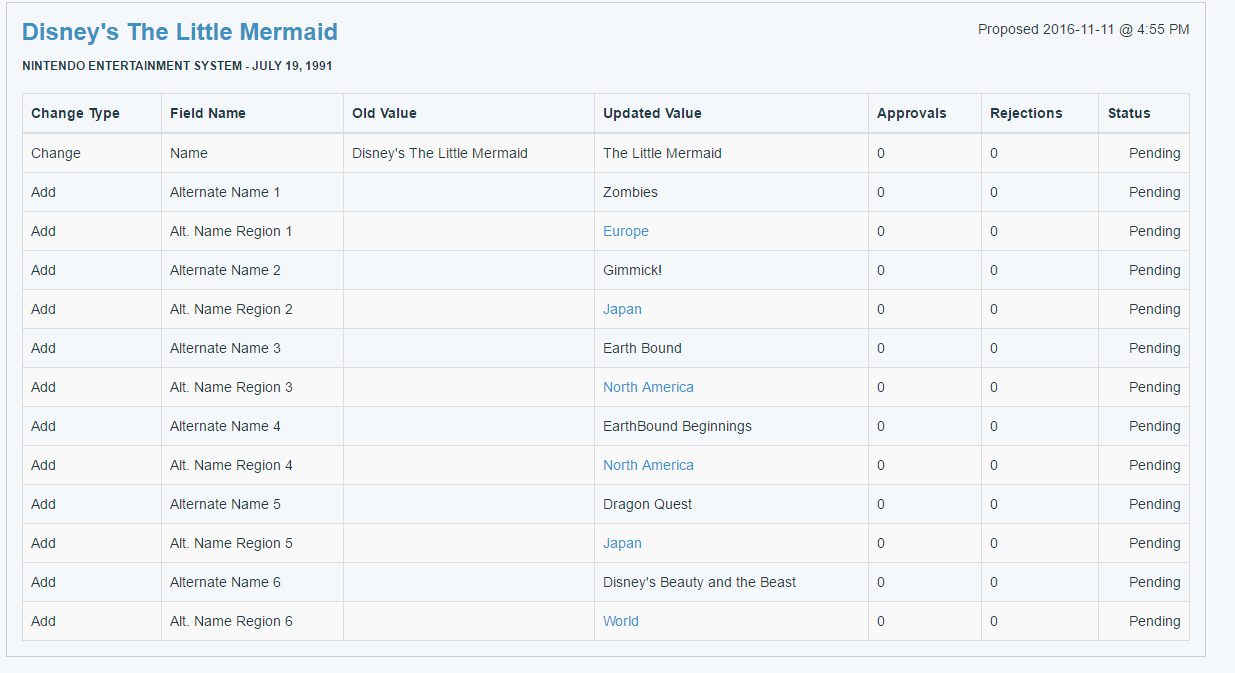Click the Old Value column header

(469, 113)
